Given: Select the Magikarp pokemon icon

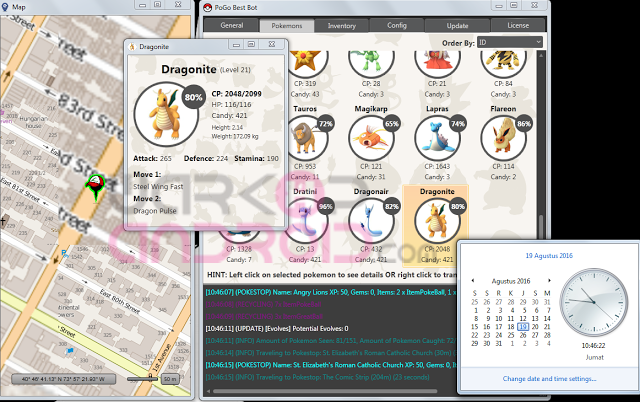Looking at the screenshot, I should pyautogui.click(x=371, y=138).
